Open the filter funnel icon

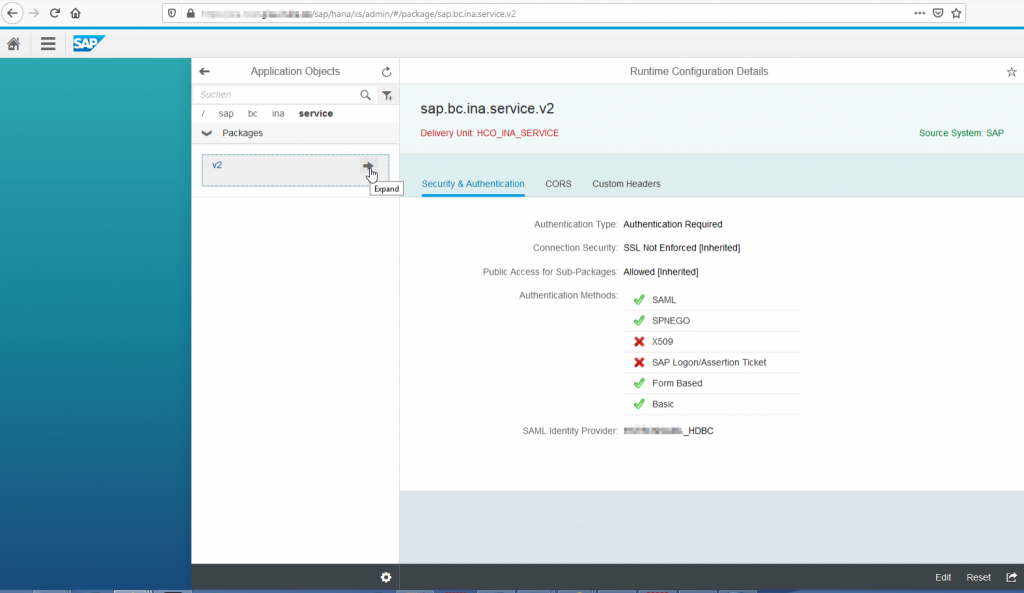point(387,95)
